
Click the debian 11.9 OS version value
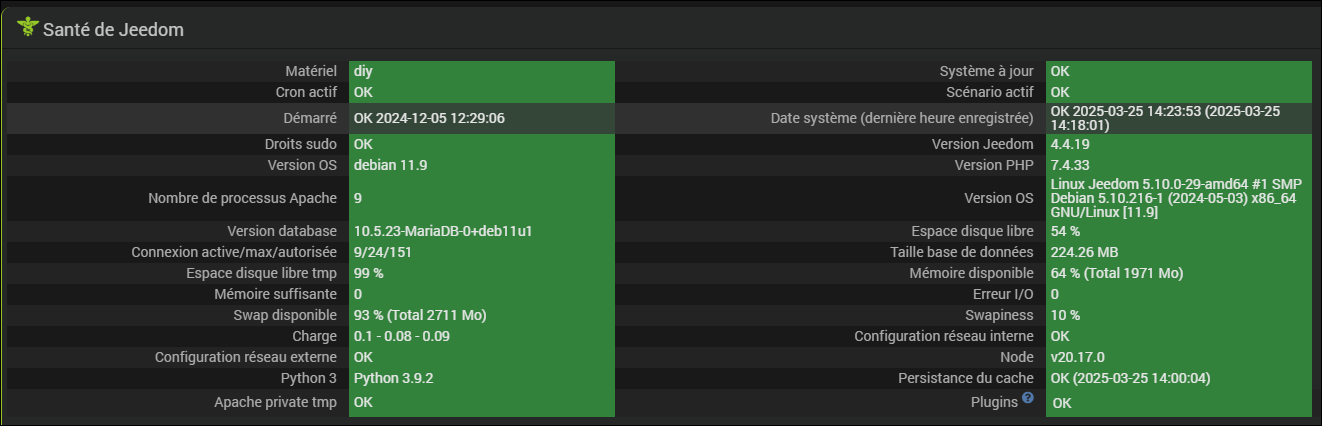click(x=391, y=165)
